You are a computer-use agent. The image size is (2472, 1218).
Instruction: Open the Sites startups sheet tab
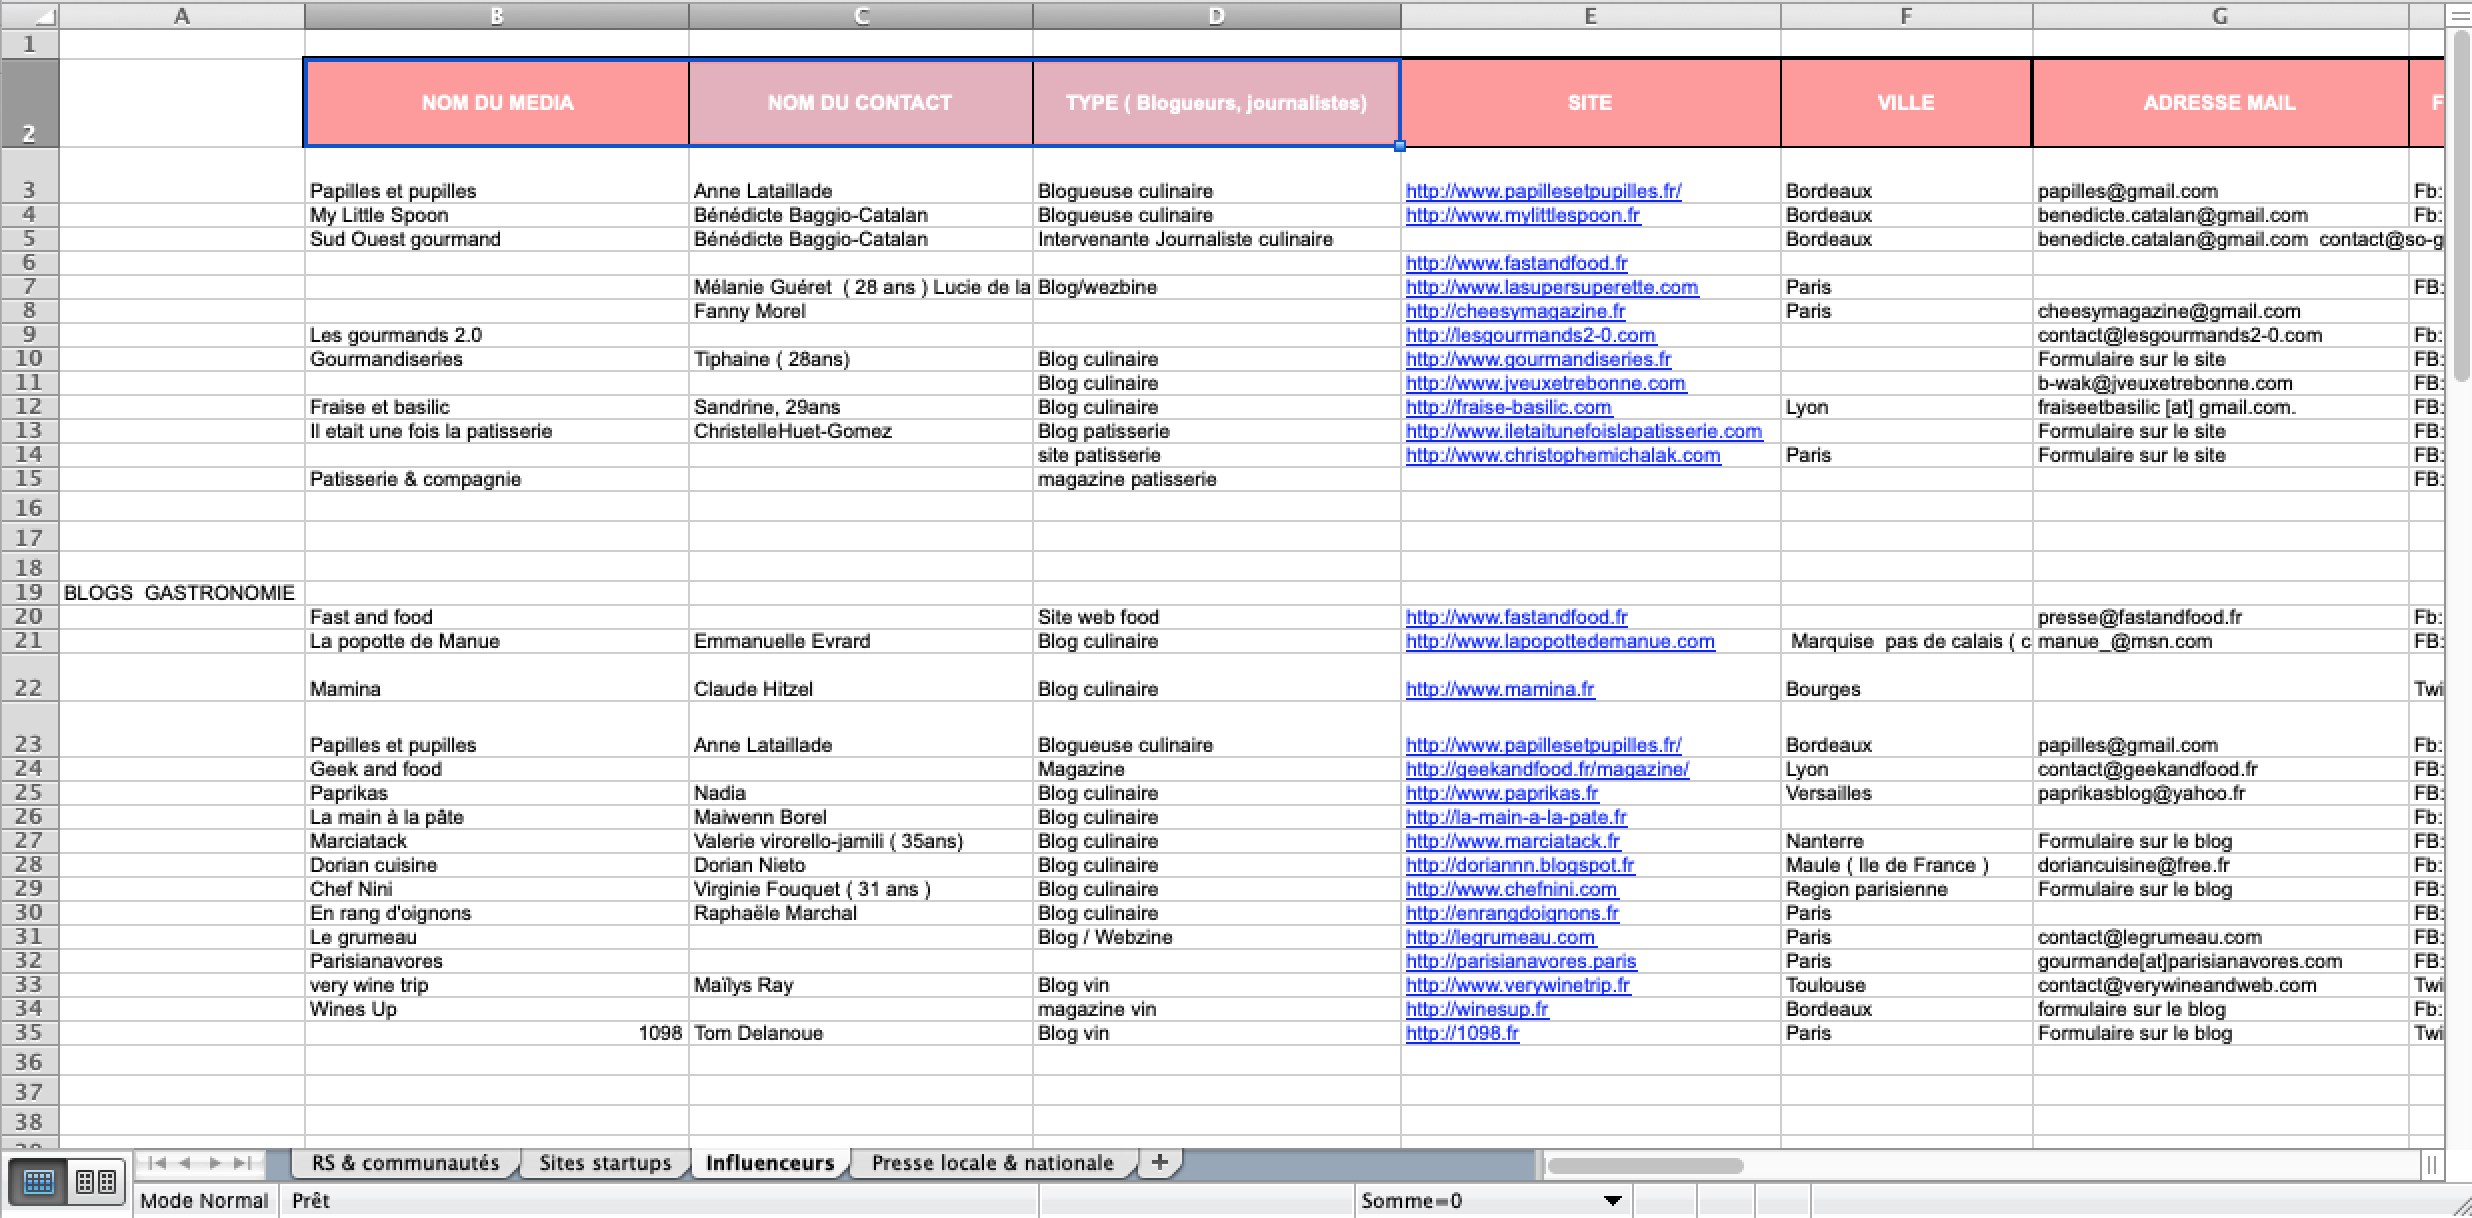point(603,1163)
